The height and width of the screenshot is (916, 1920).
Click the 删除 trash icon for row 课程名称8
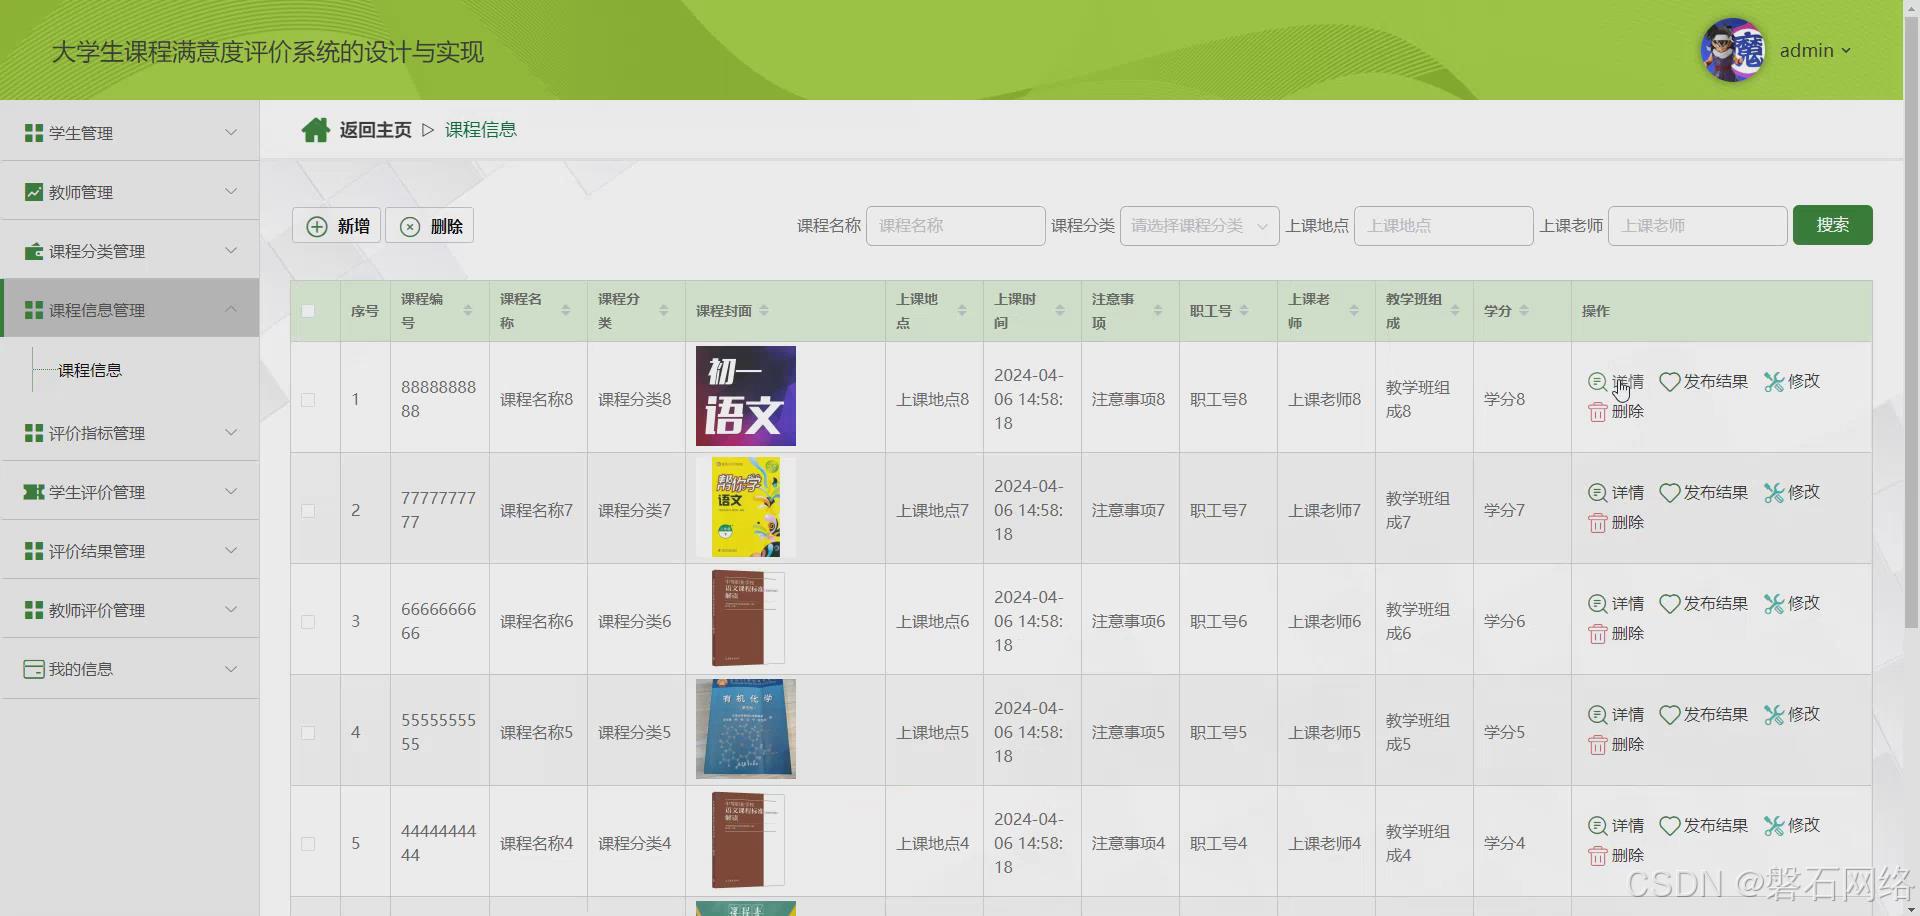click(1597, 412)
